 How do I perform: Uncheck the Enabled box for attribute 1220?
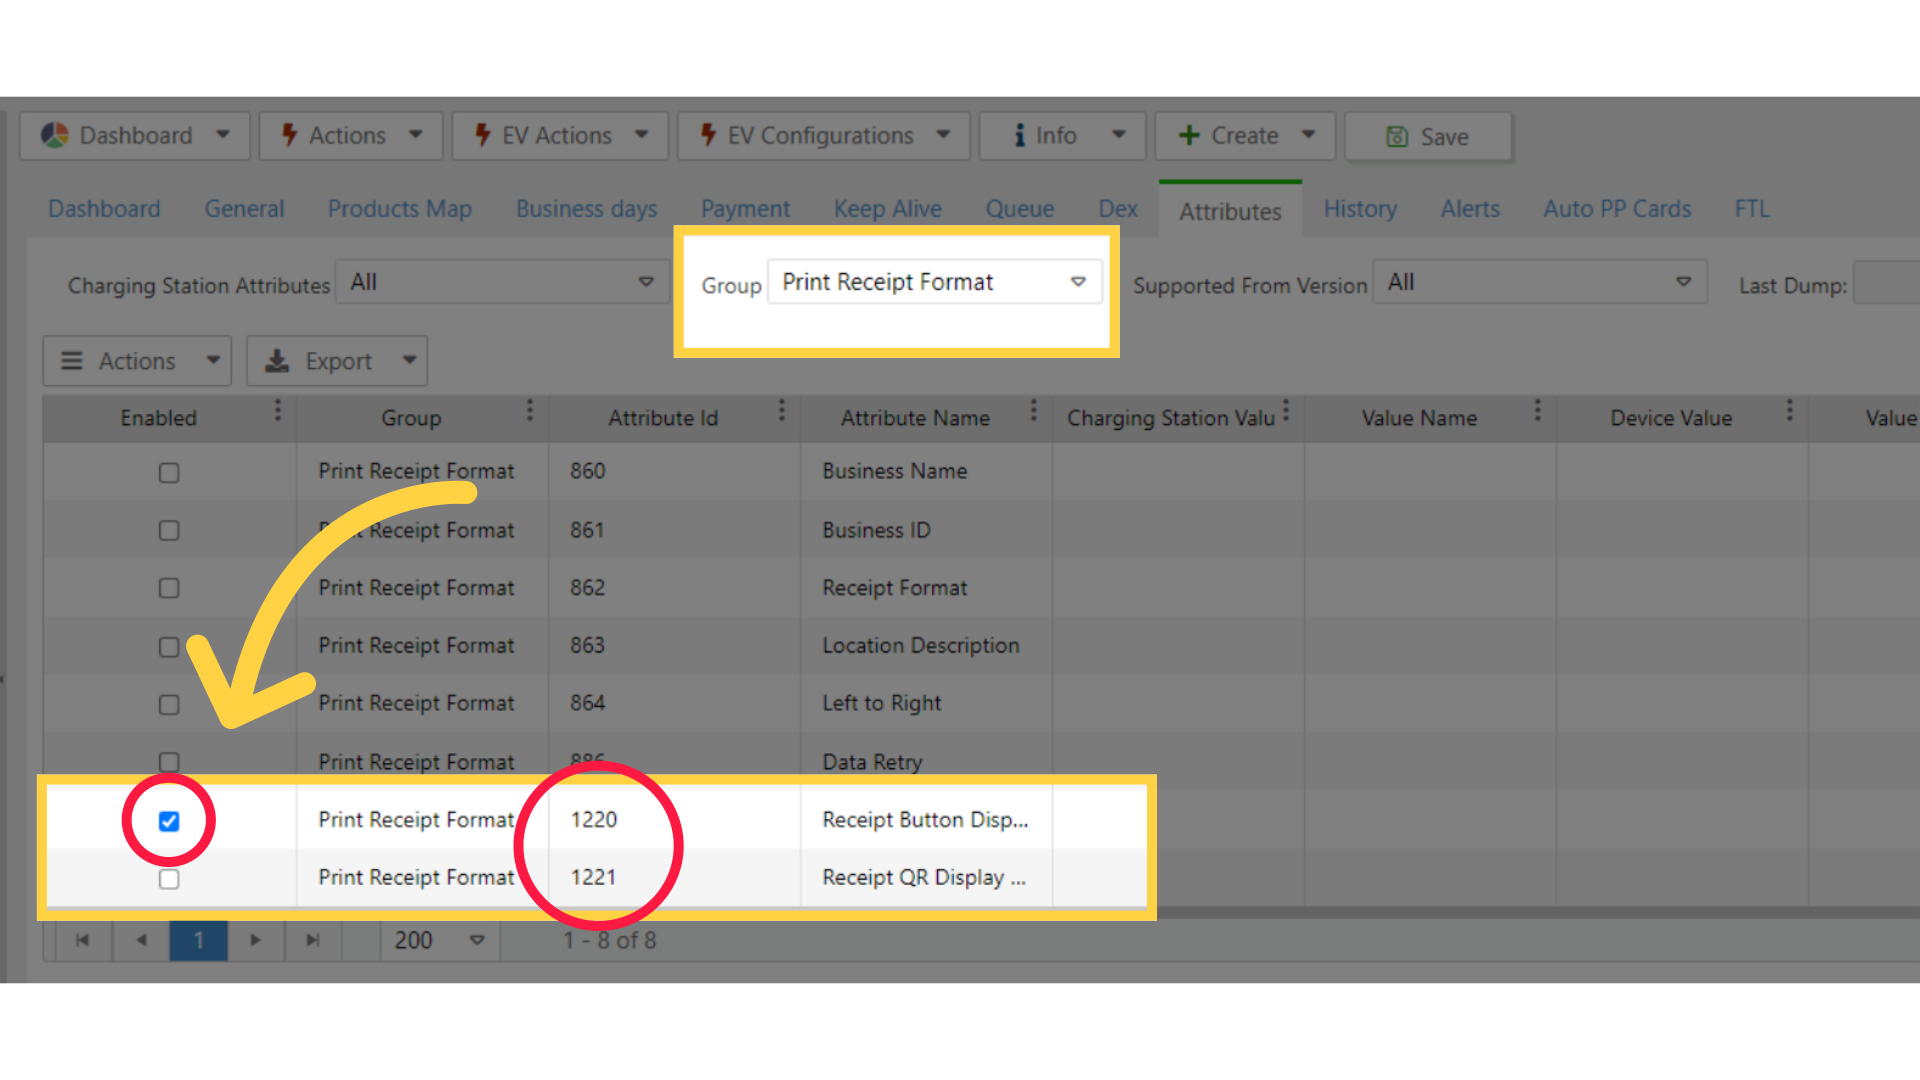[169, 821]
